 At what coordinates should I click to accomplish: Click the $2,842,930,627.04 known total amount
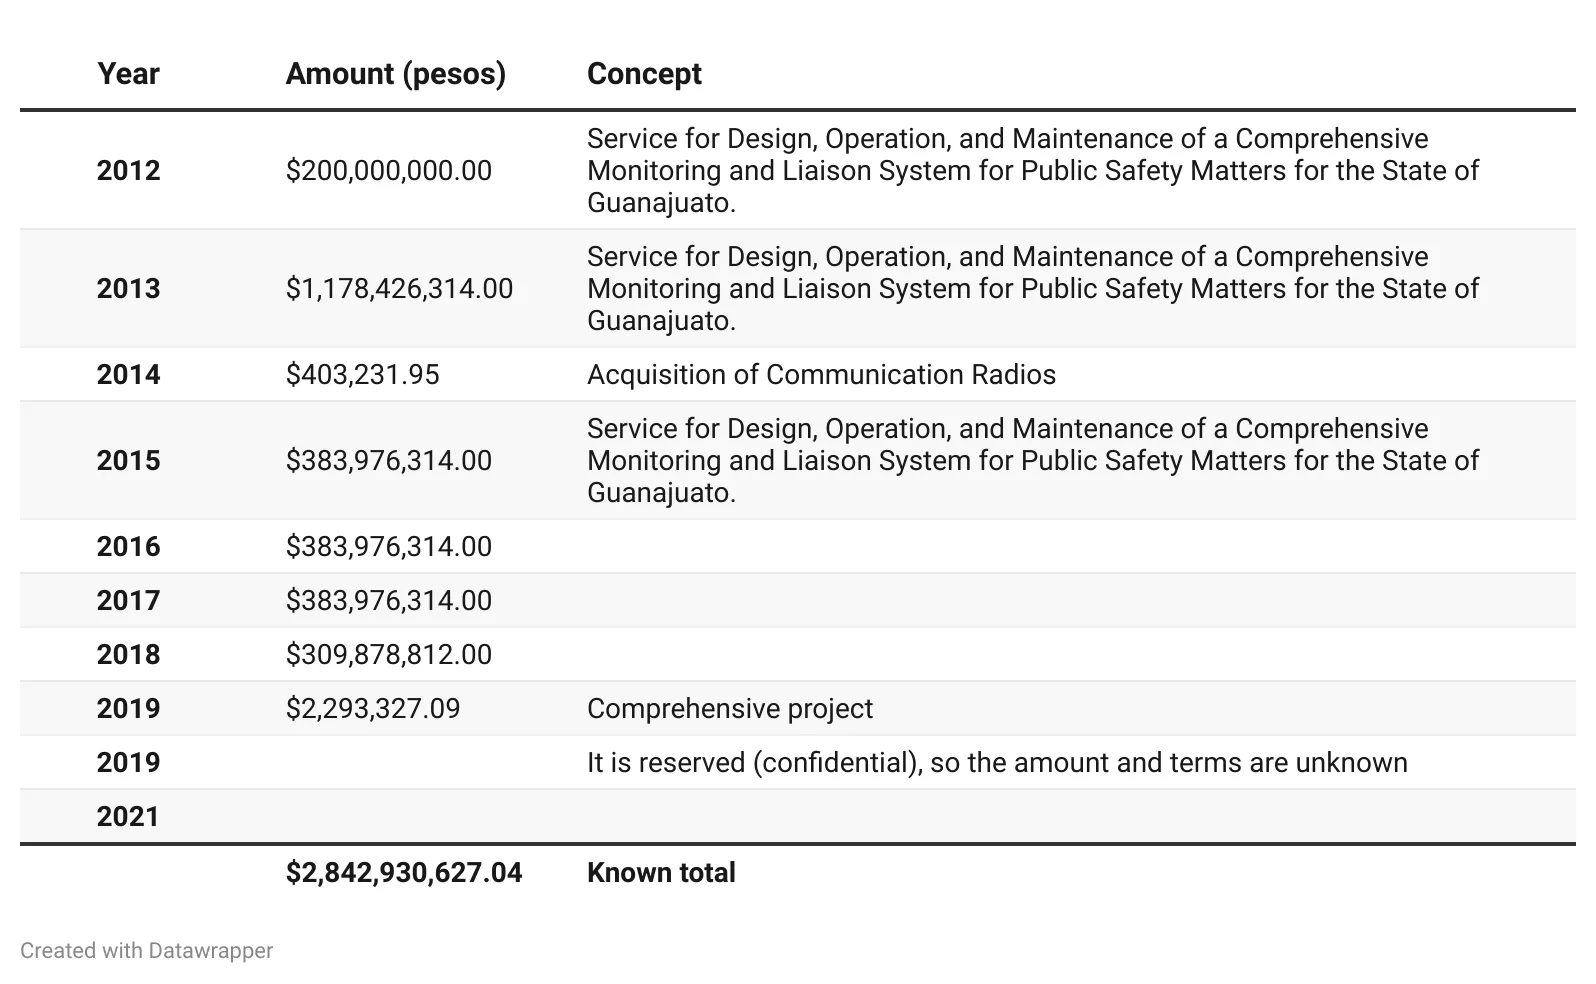[x=403, y=873]
